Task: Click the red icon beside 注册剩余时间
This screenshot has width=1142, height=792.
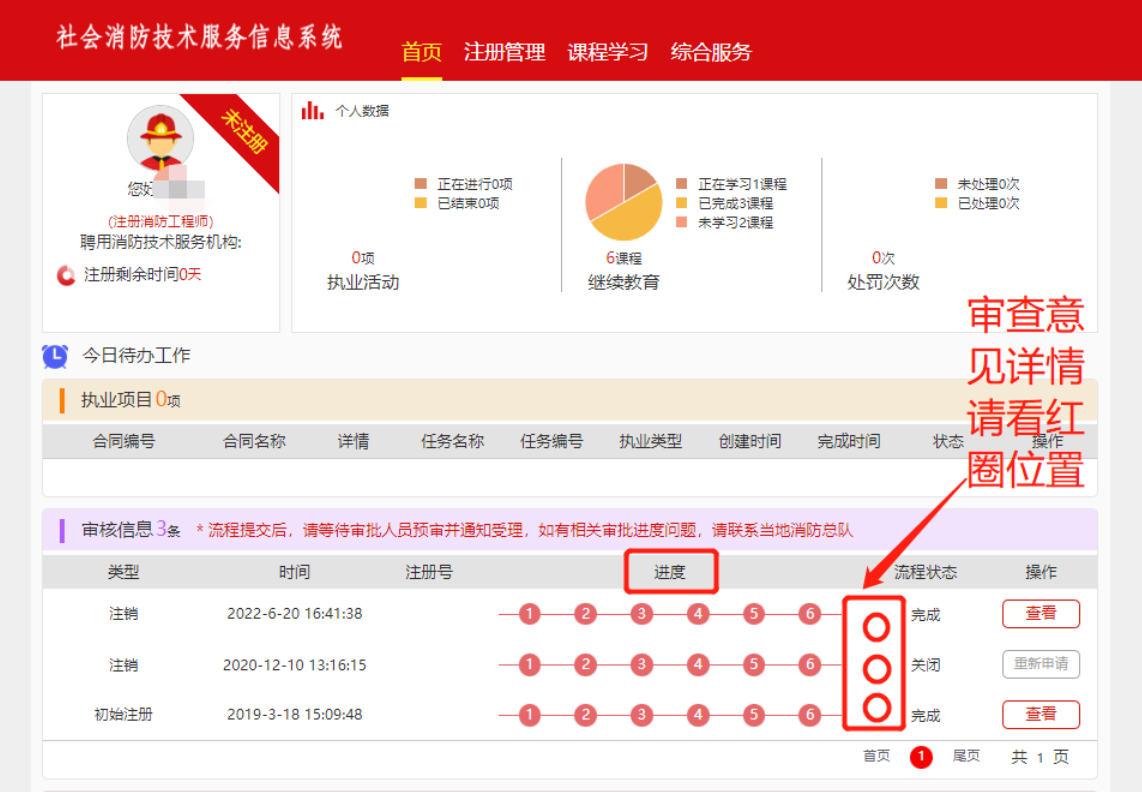Action: (x=66, y=275)
